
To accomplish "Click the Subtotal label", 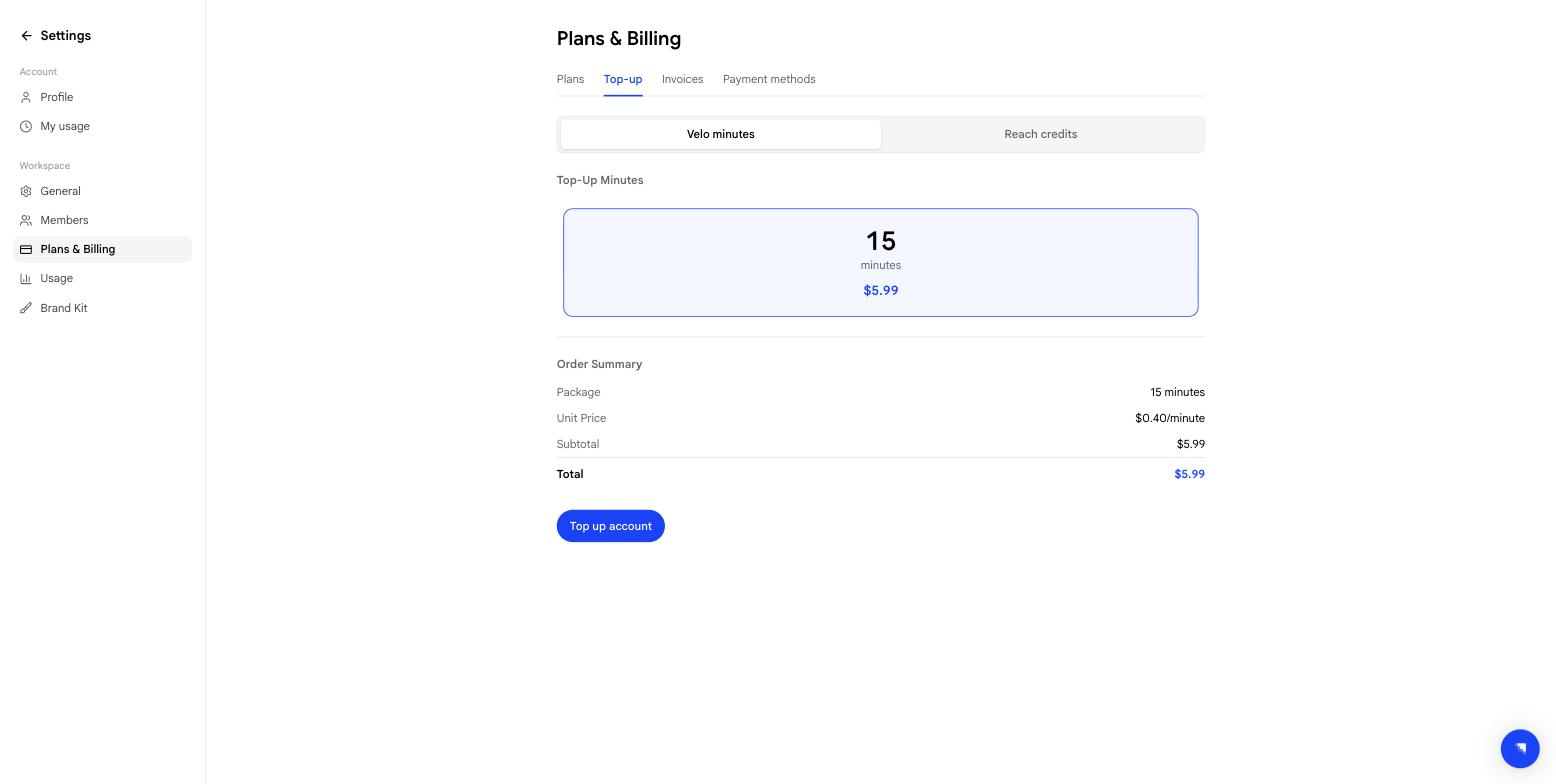I will pos(578,444).
